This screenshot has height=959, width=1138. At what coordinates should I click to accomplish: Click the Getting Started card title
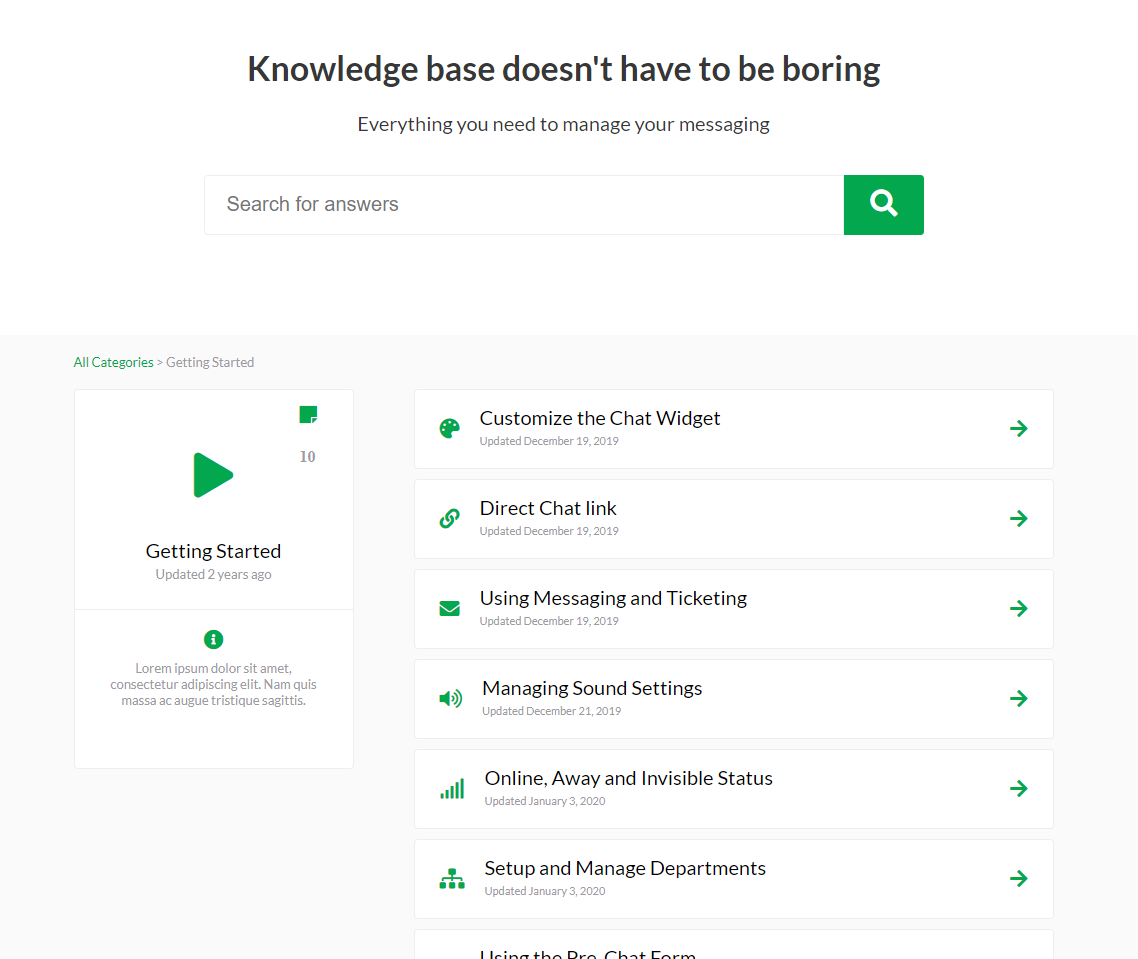click(x=213, y=551)
